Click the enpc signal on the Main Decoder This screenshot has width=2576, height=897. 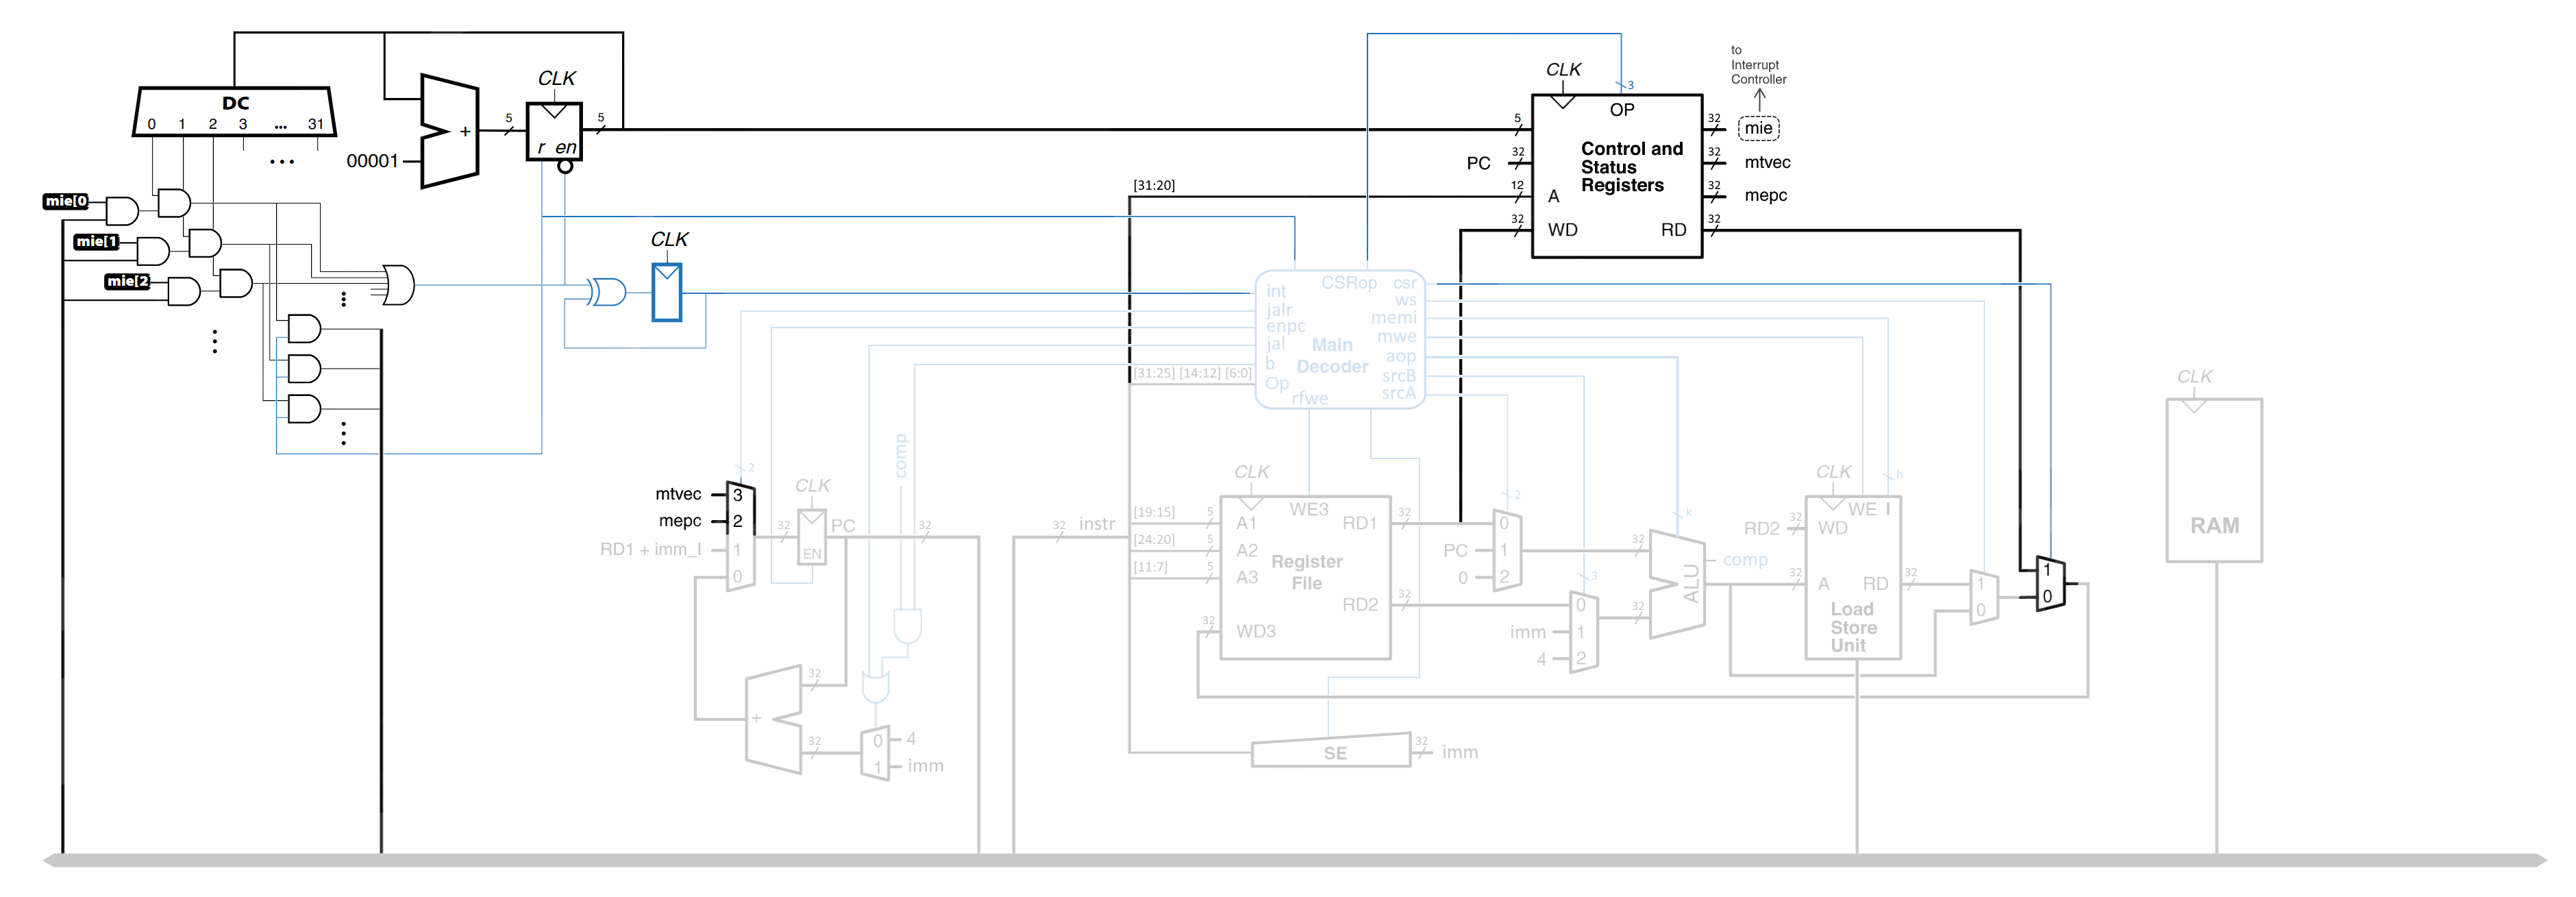pyautogui.click(x=1285, y=326)
